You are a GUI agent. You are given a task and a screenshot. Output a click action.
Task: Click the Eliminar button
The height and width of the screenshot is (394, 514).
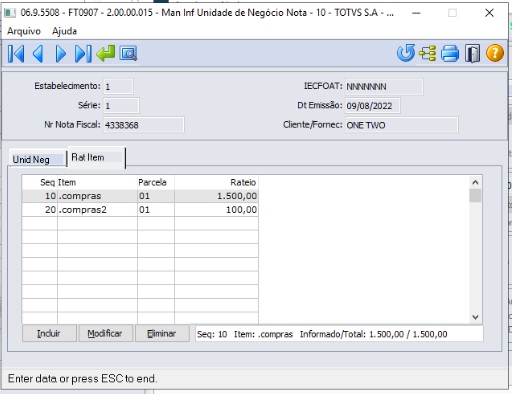[162, 333]
